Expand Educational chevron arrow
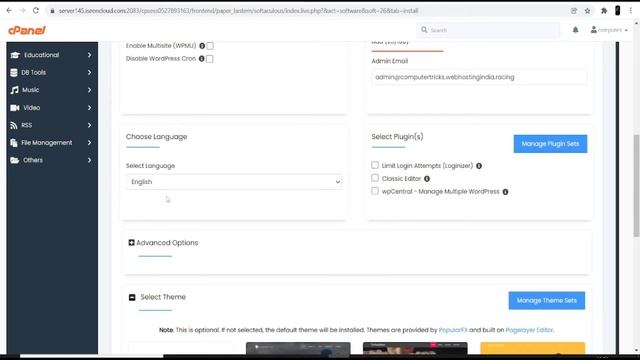 click(89, 55)
